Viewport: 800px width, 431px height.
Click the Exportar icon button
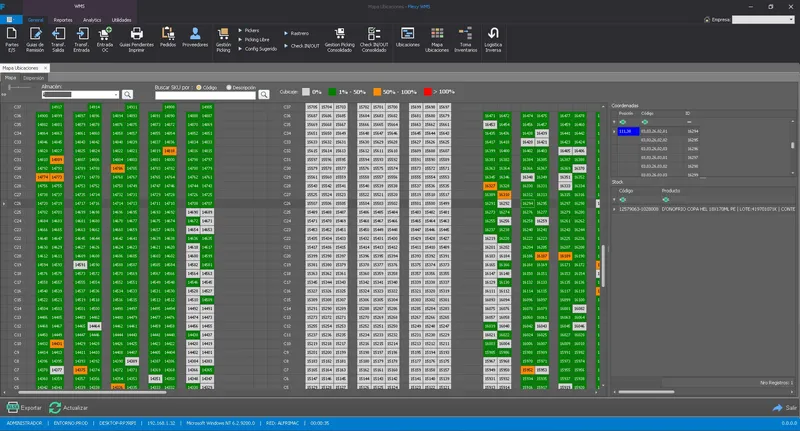tap(24, 408)
